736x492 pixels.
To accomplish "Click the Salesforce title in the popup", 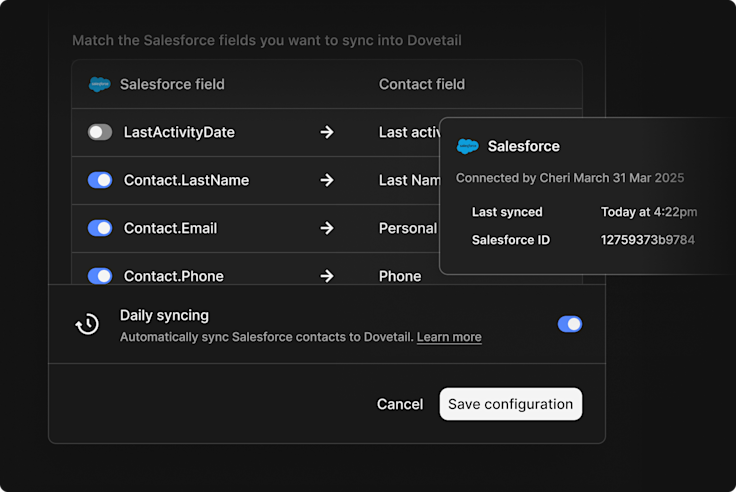I will pos(524,146).
